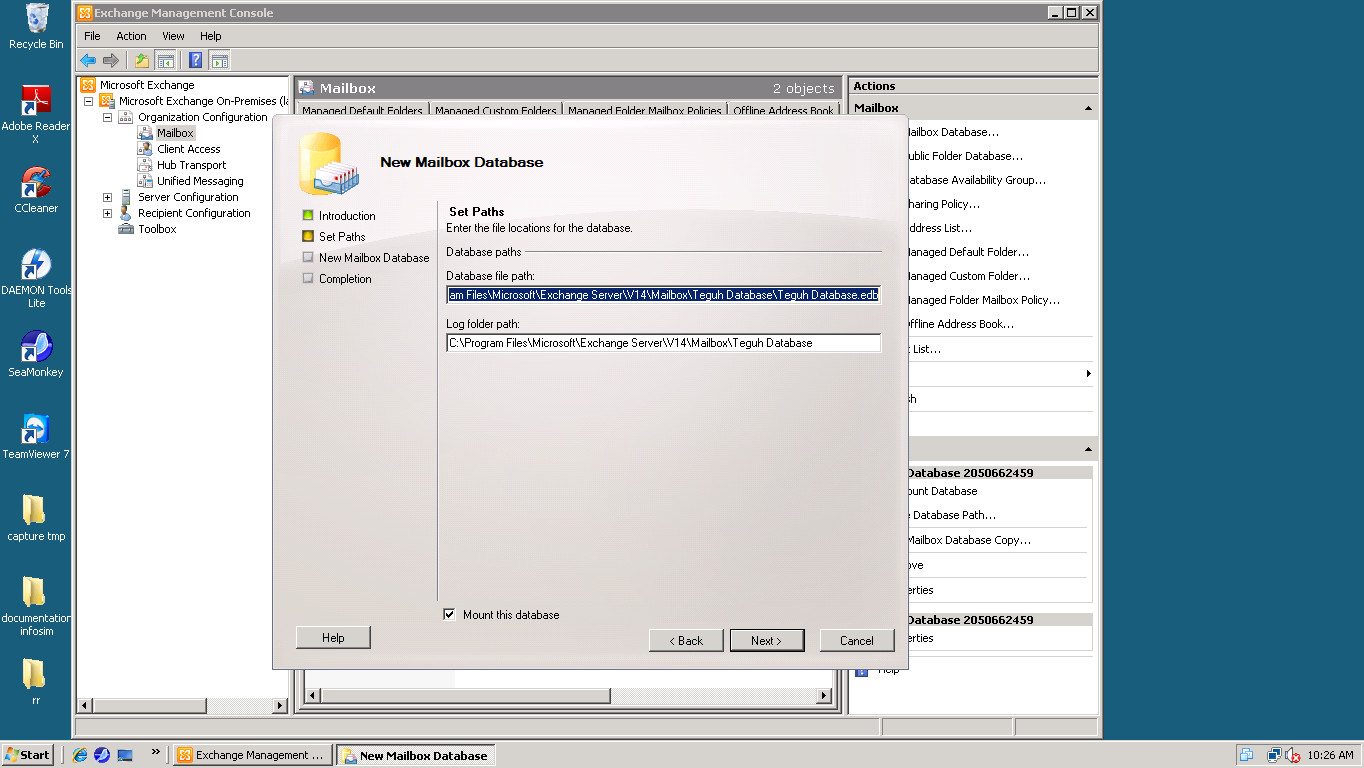The height and width of the screenshot is (768, 1364).
Task: Open the Action menu
Action: (x=131, y=36)
